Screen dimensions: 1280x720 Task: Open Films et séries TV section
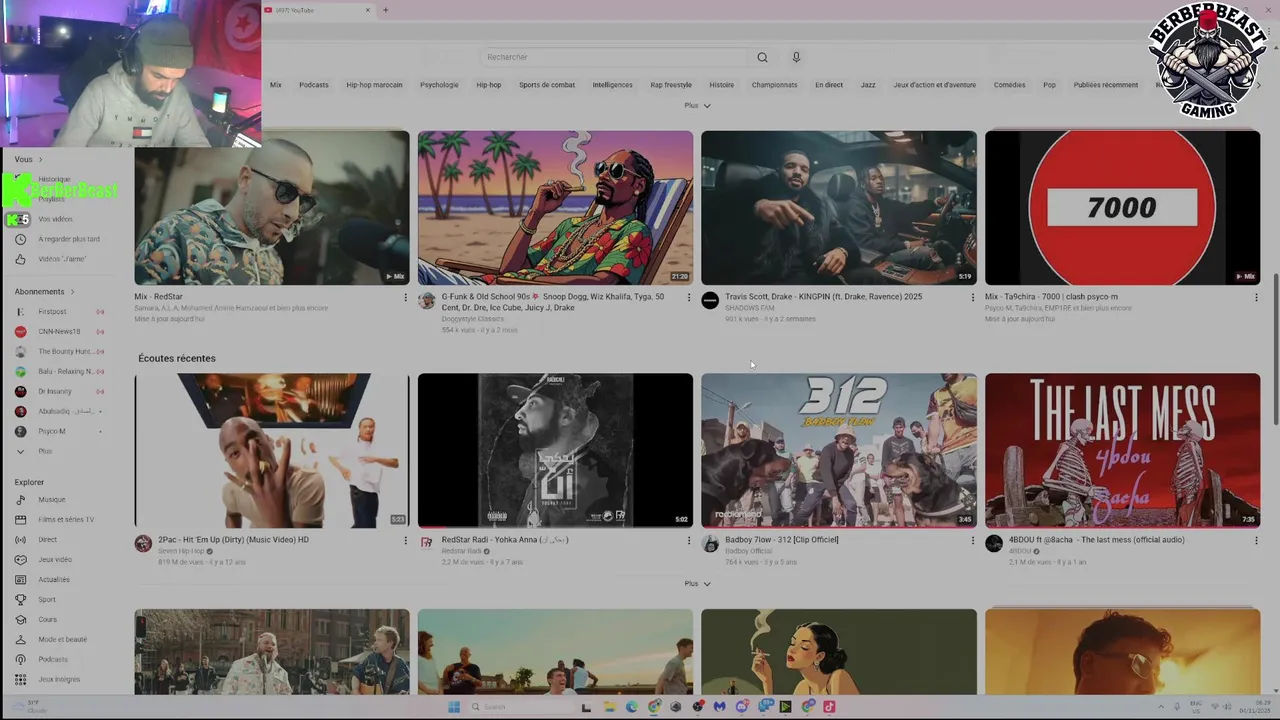pyautogui.click(x=66, y=519)
